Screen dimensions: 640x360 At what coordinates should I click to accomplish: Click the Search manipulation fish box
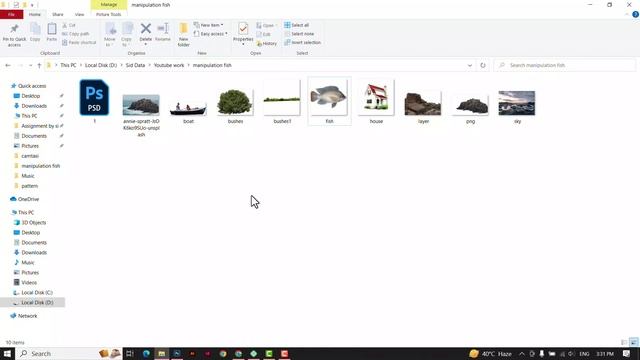pyautogui.click(x=564, y=65)
